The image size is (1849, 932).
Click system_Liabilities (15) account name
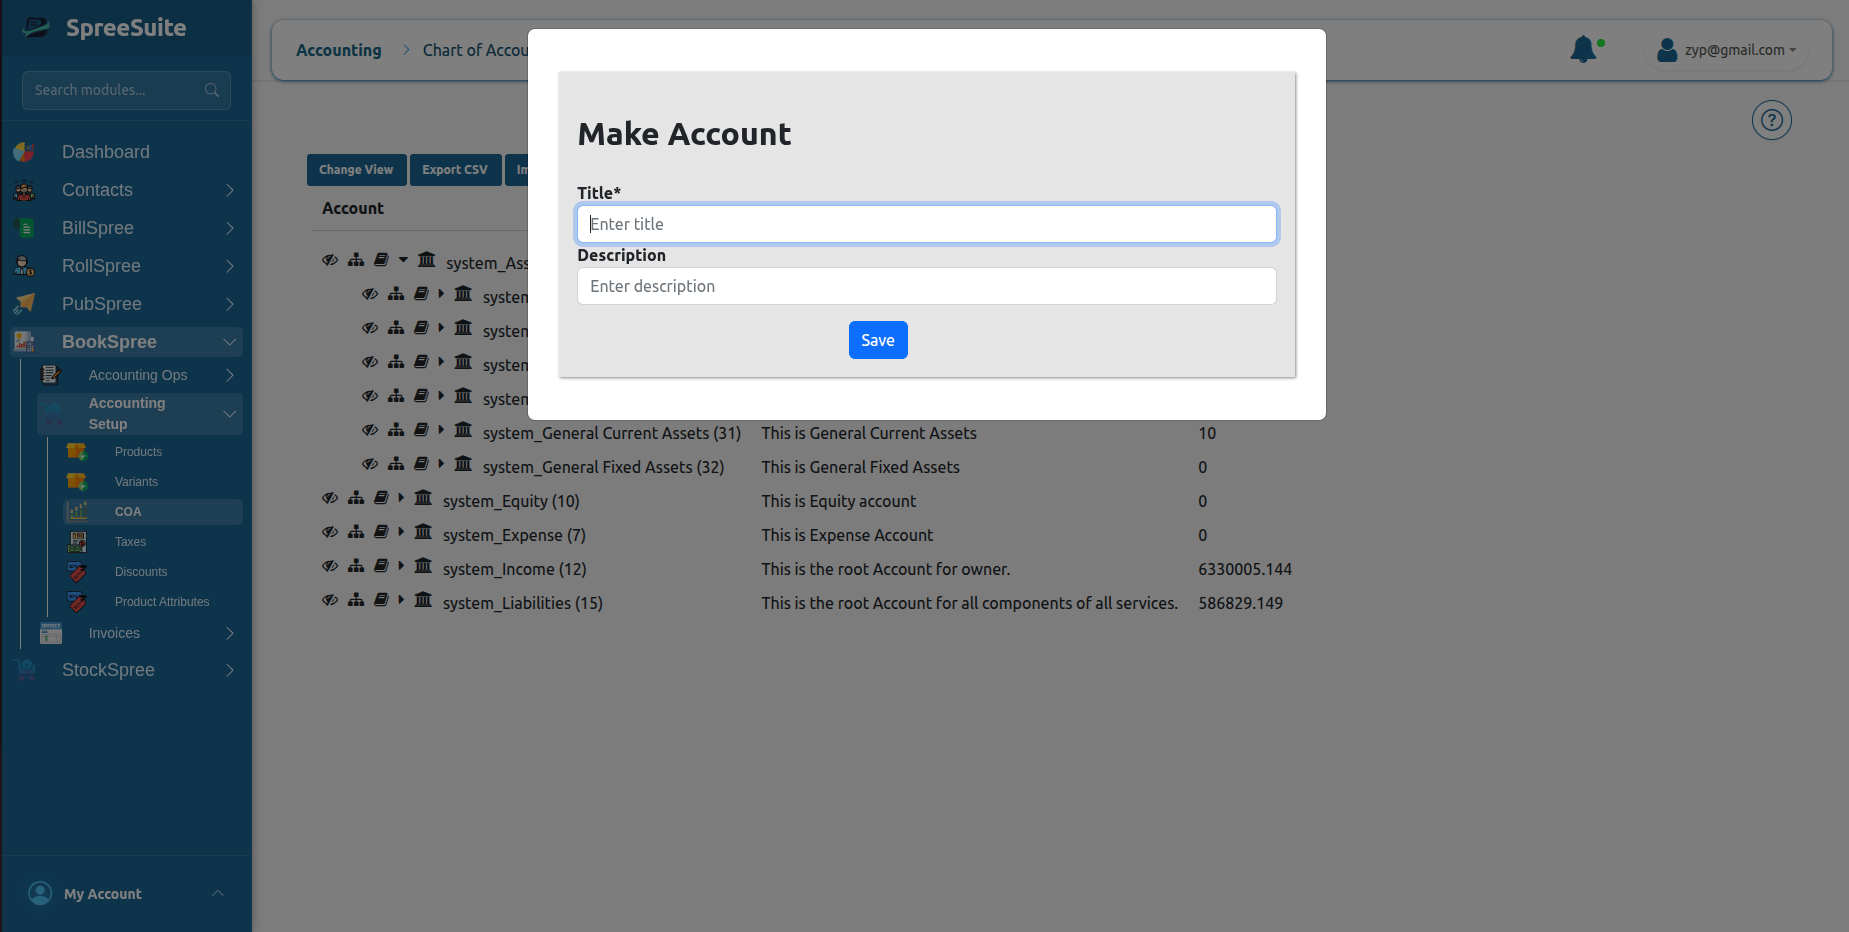coord(523,603)
